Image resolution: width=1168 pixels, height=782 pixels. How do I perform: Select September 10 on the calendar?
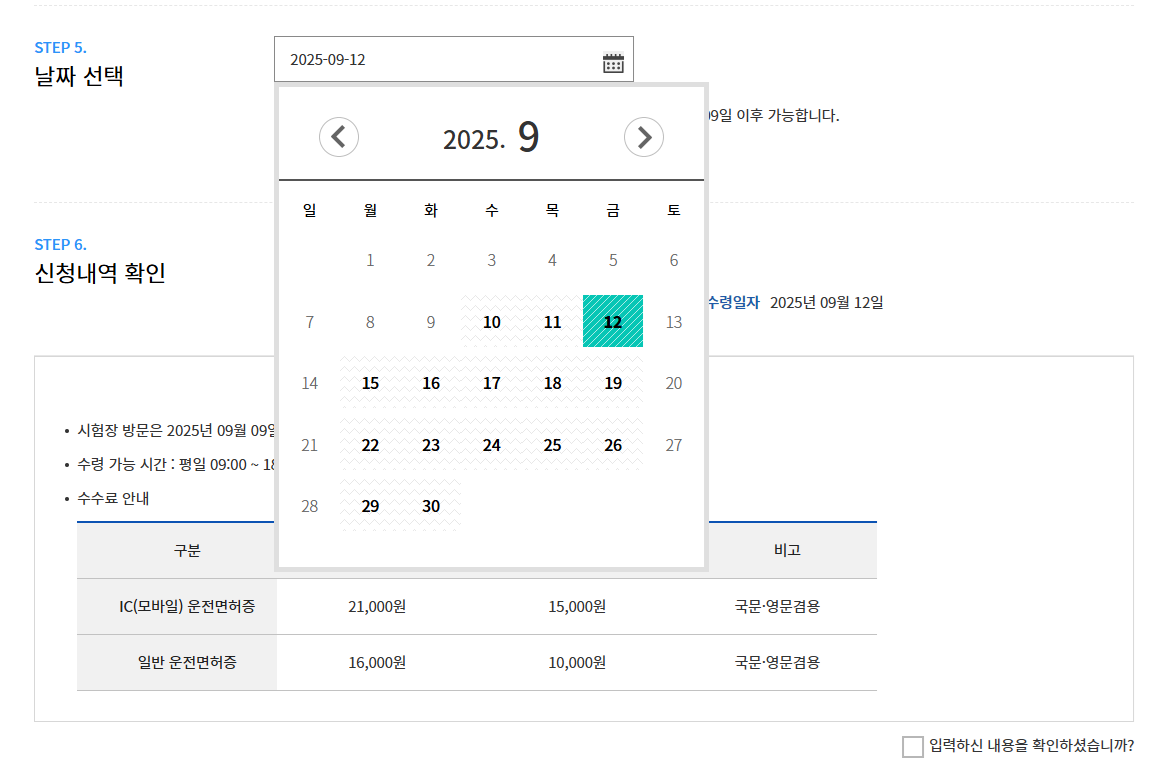click(491, 322)
